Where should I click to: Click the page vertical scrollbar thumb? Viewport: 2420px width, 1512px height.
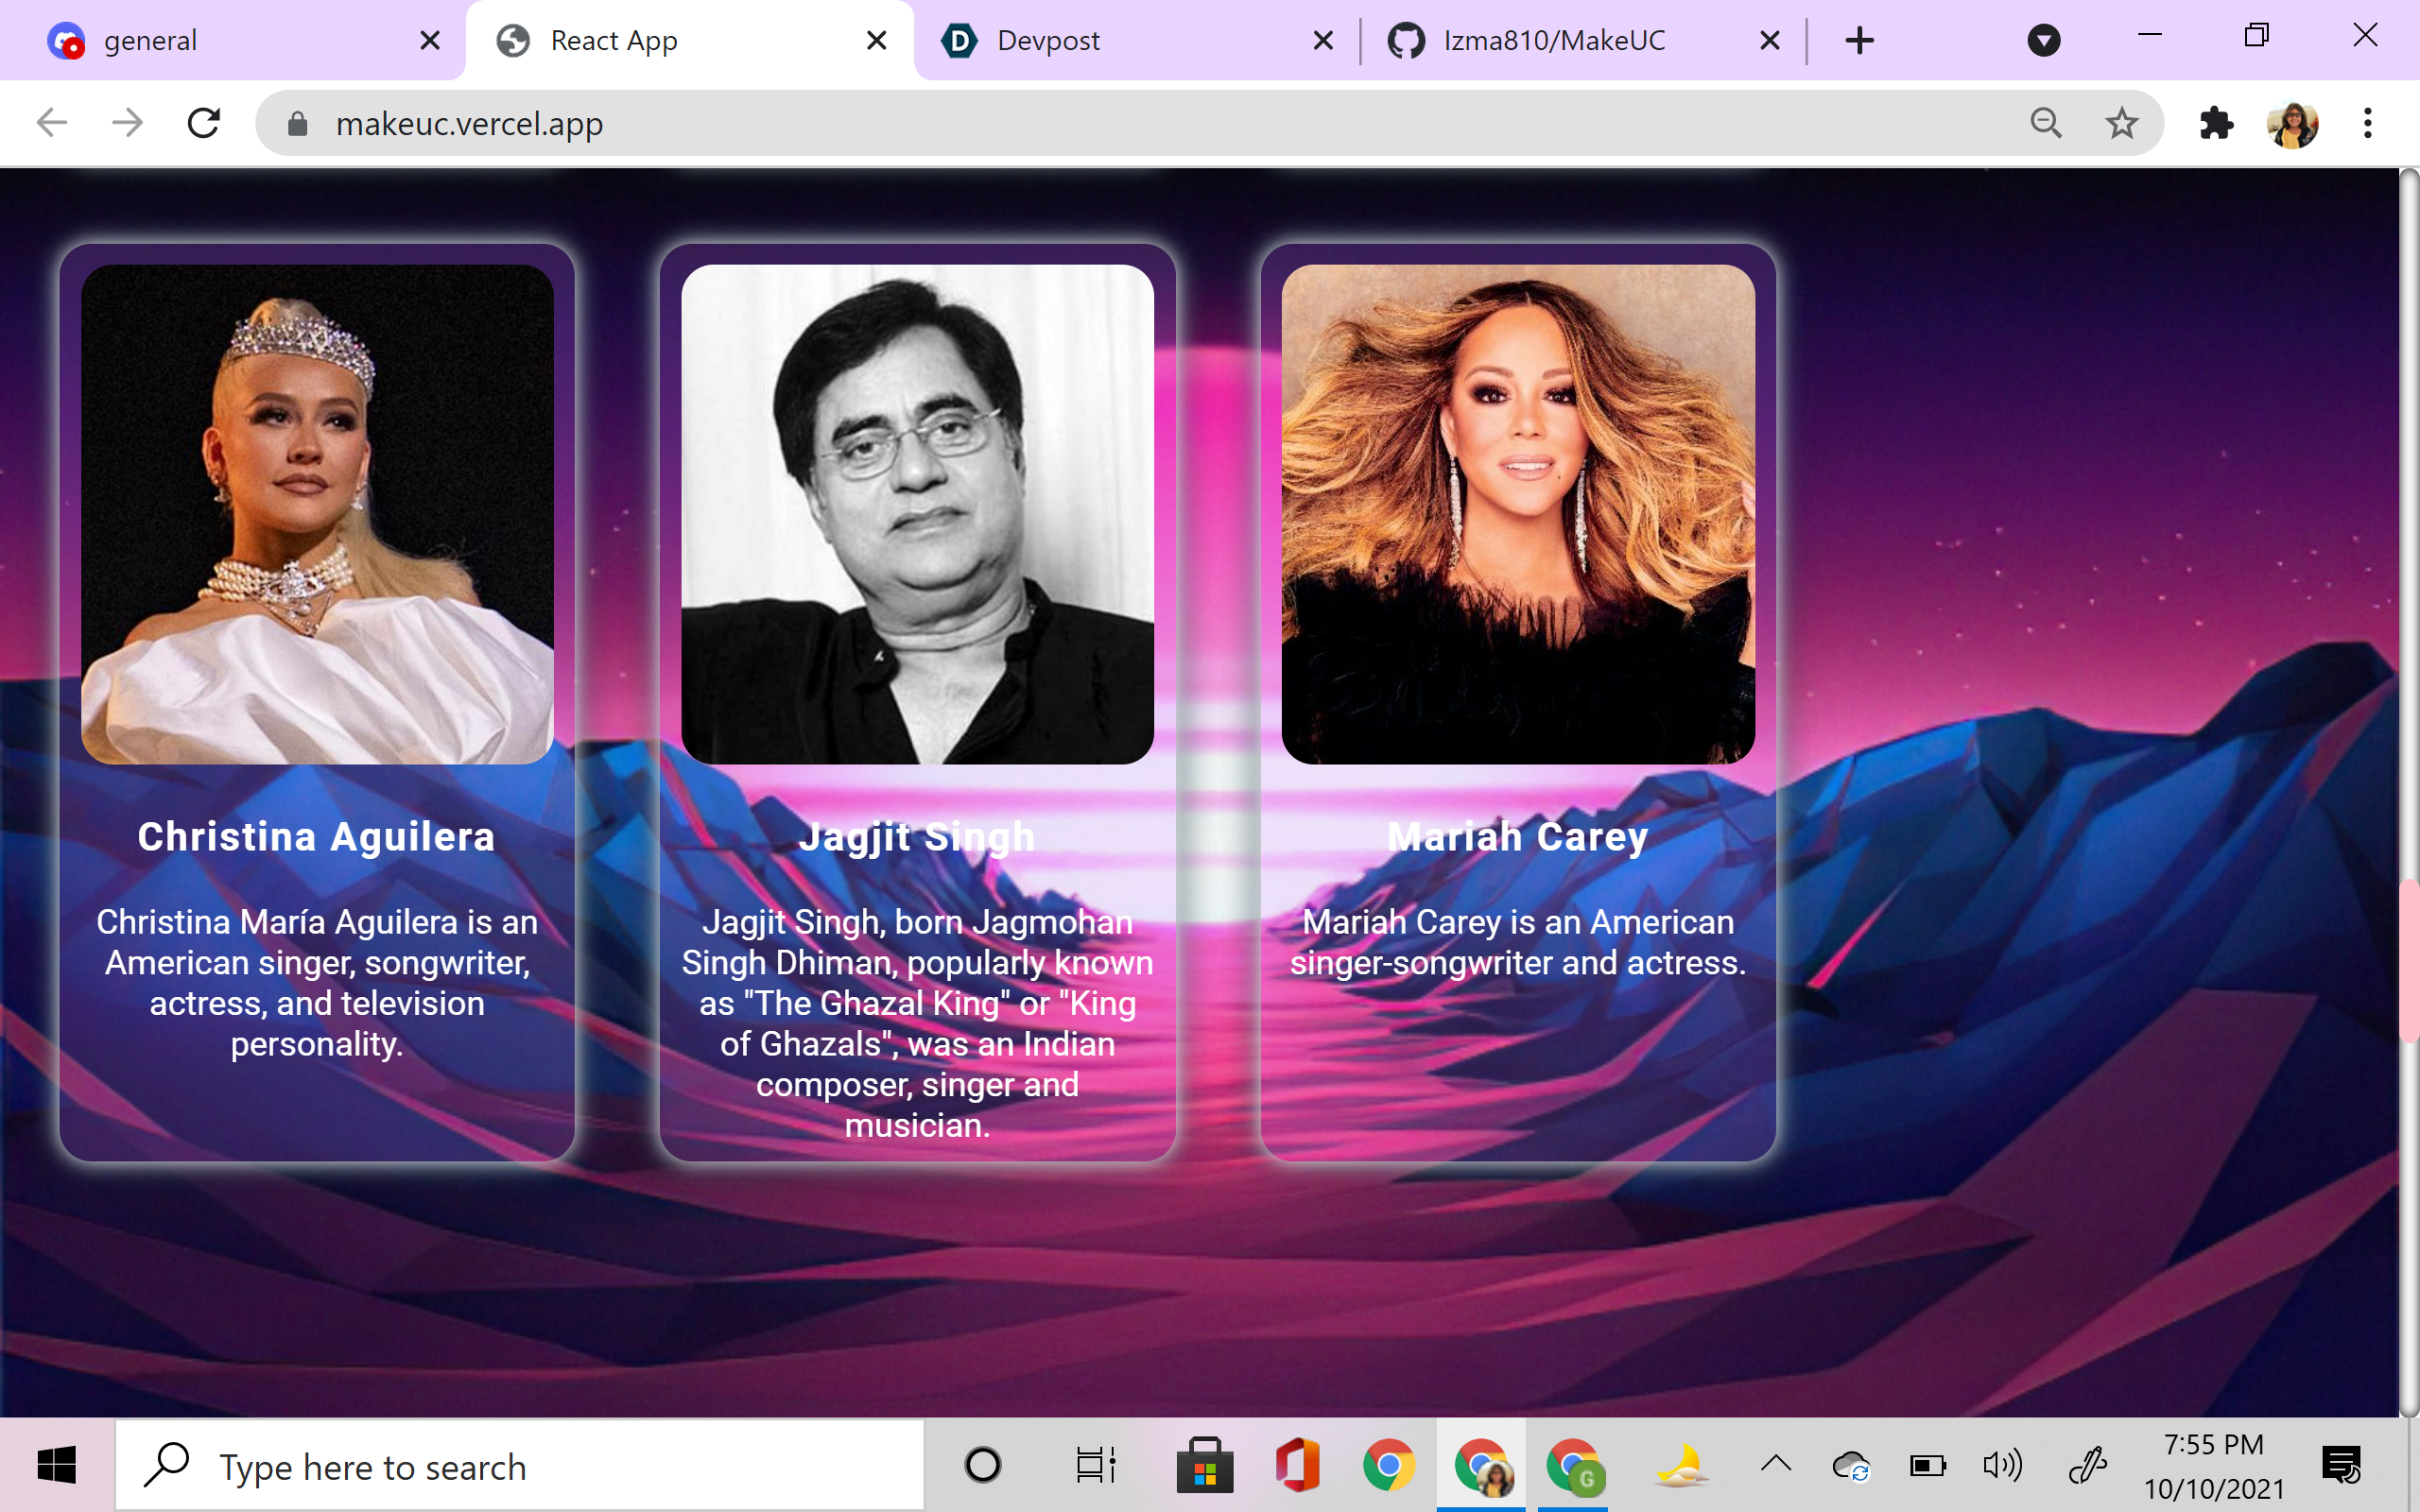coord(2408,960)
